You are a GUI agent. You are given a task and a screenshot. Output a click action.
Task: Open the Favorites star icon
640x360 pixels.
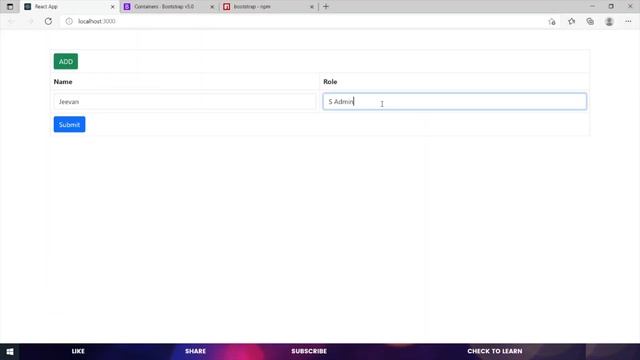coord(571,22)
